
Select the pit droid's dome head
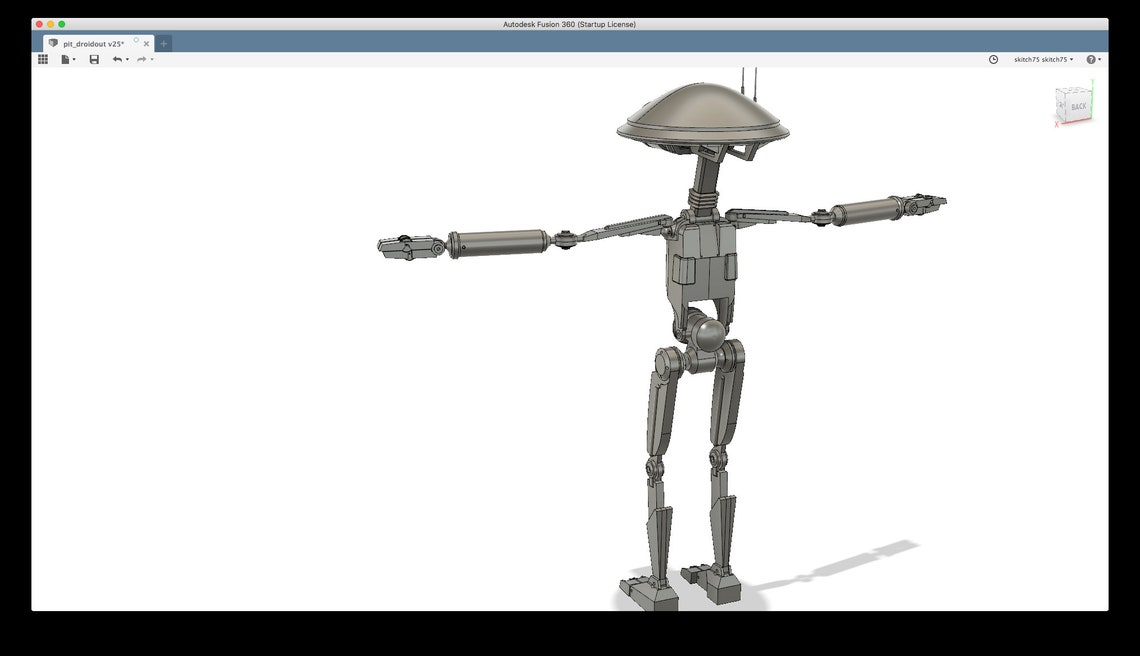point(700,110)
